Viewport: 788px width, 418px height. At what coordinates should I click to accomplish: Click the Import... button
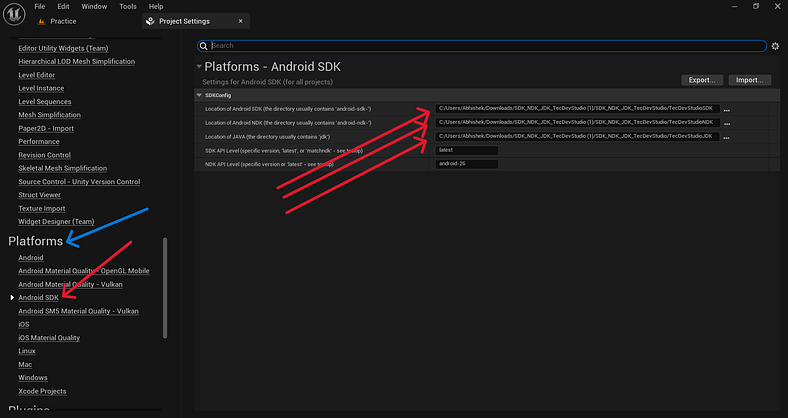(749, 80)
